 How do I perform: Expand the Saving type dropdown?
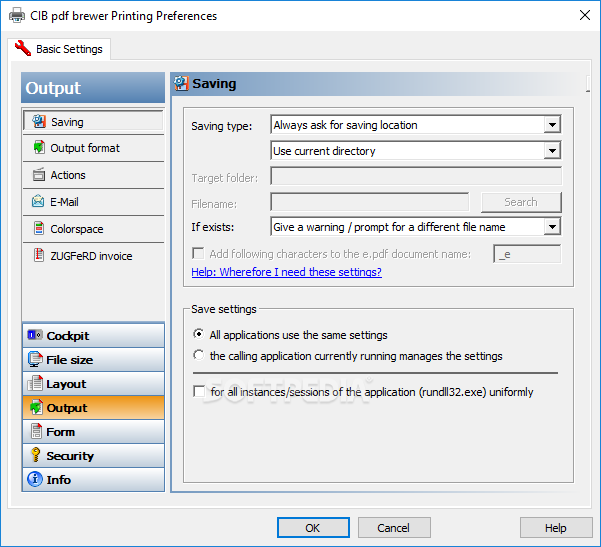point(552,125)
